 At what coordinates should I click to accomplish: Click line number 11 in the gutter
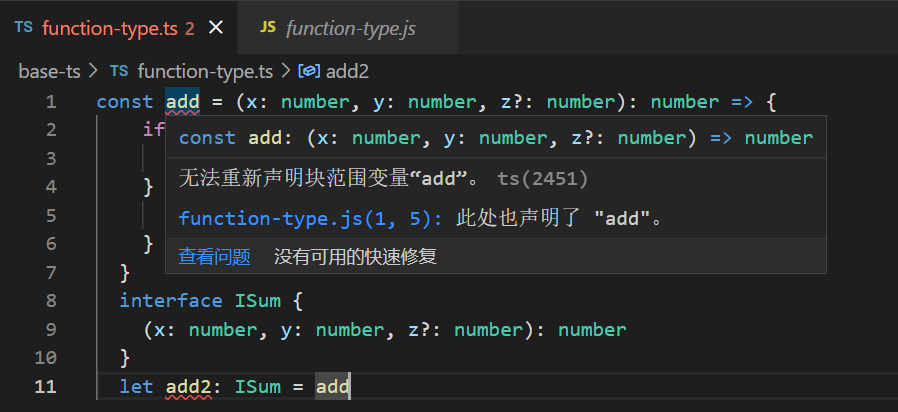click(46, 387)
